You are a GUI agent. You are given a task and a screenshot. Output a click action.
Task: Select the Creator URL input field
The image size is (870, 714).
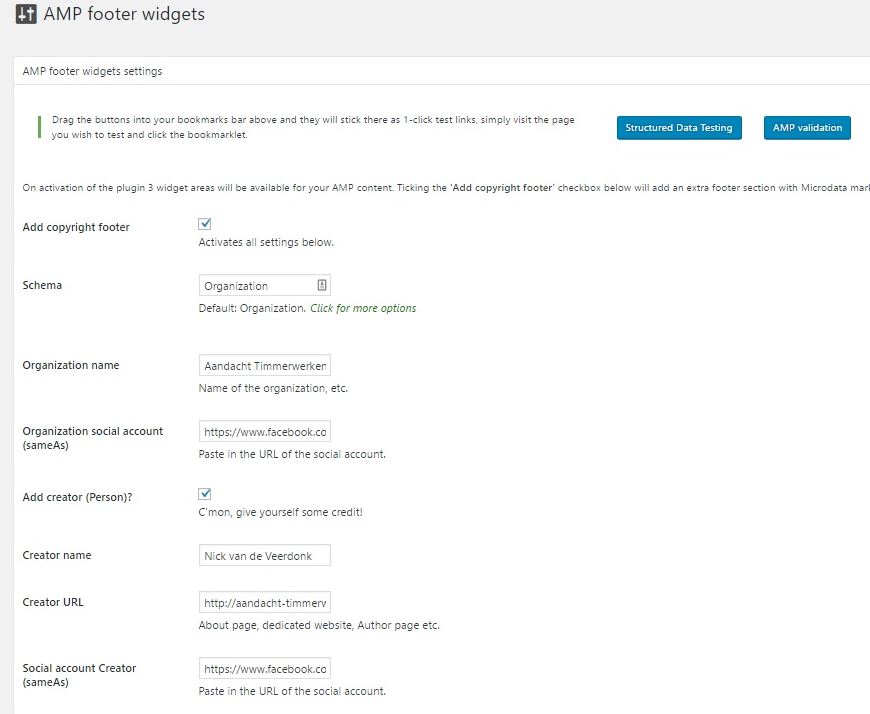click(x=265, y=602)
